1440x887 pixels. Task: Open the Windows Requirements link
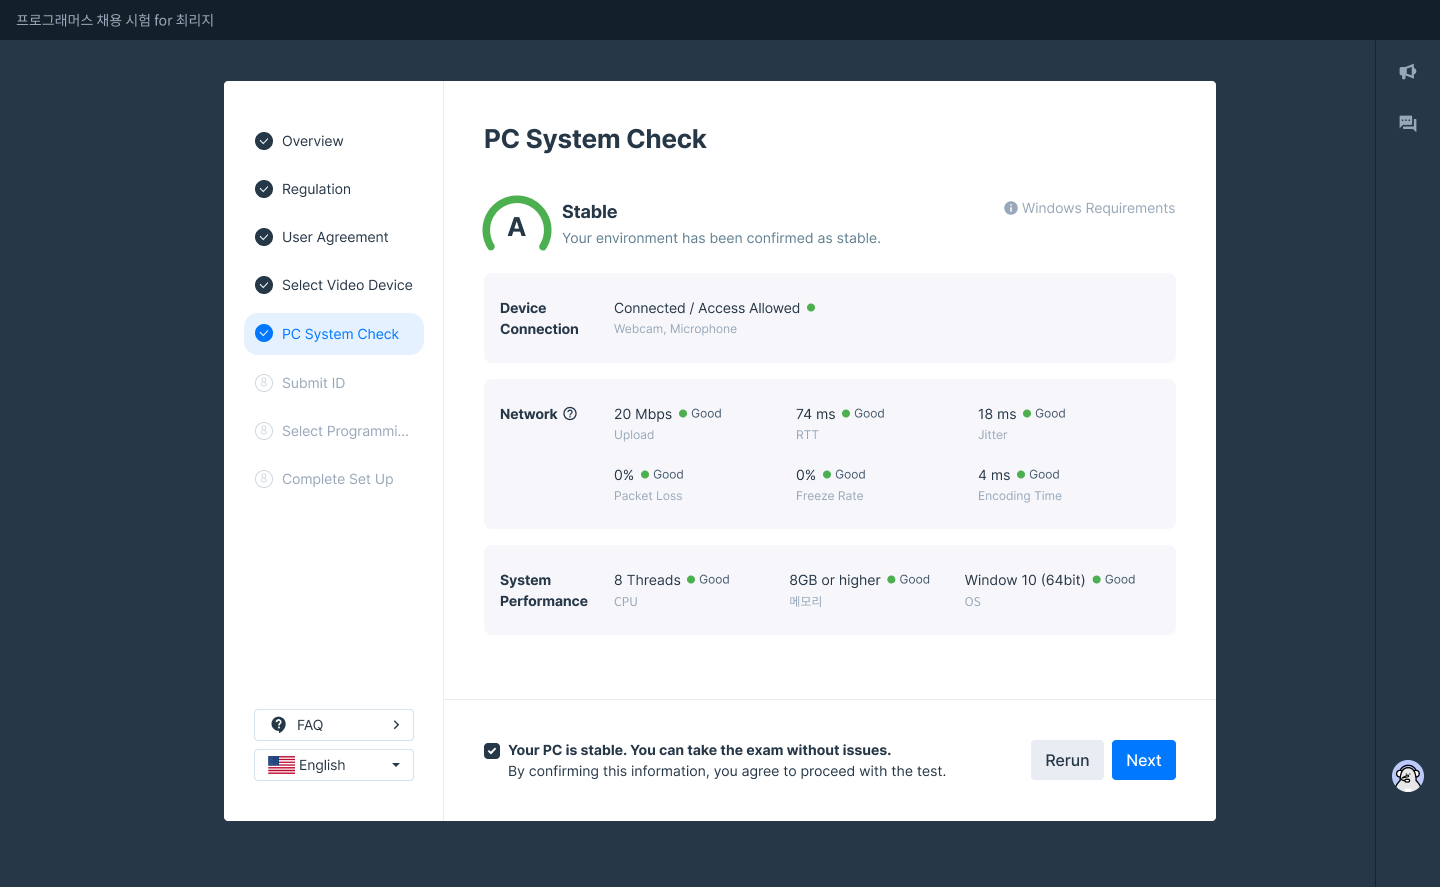pos(1098,208)
